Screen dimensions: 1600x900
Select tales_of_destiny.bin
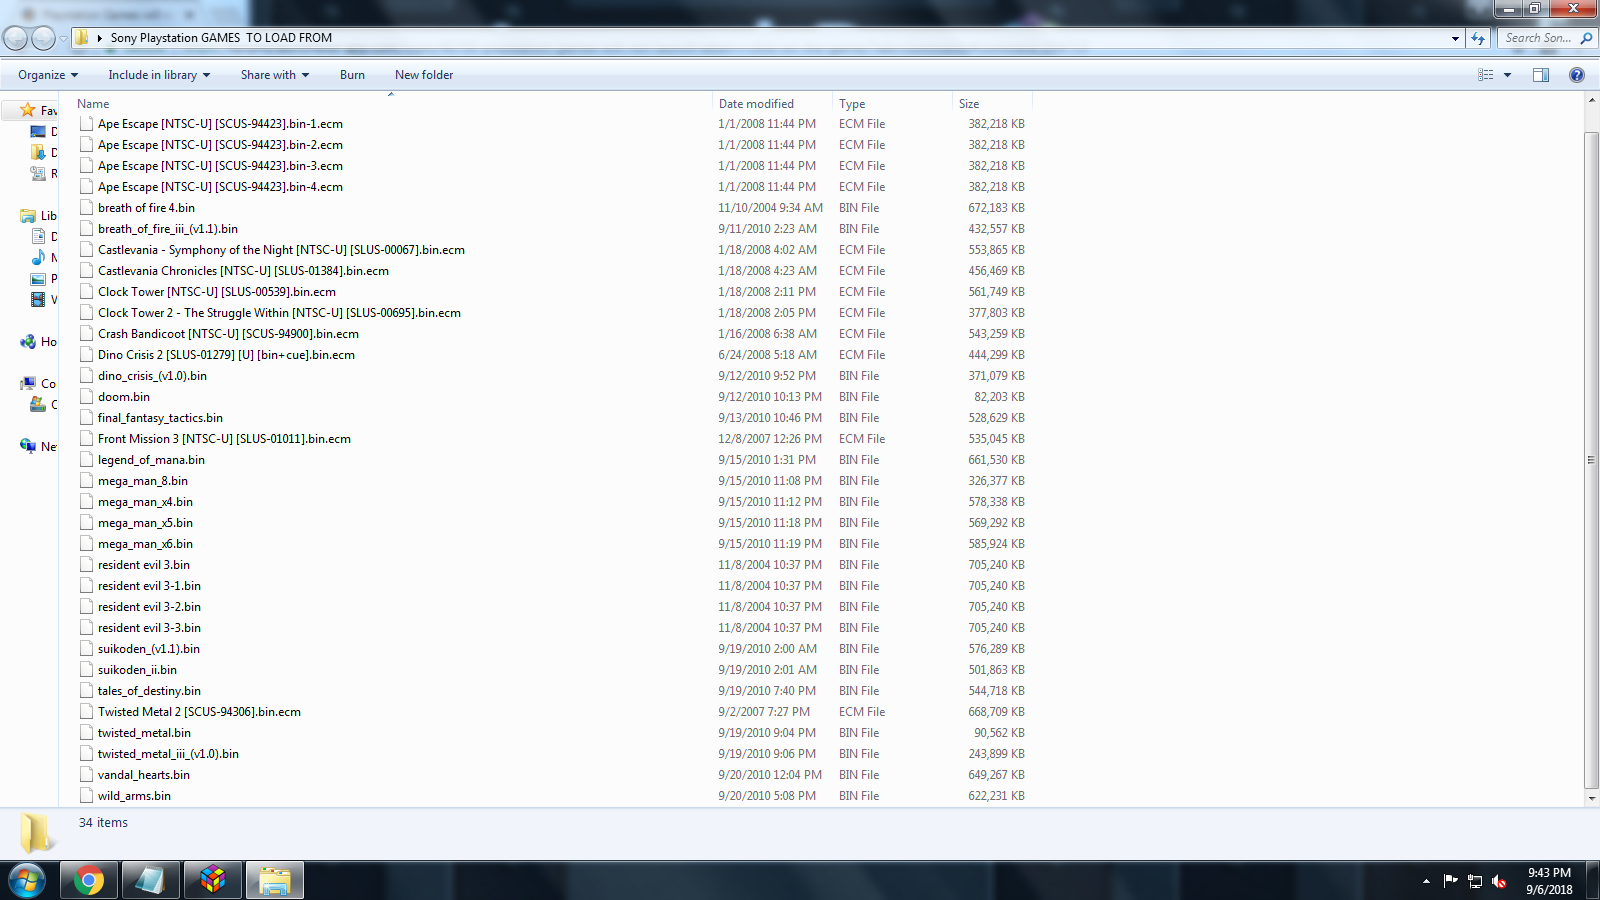point(149,691)
